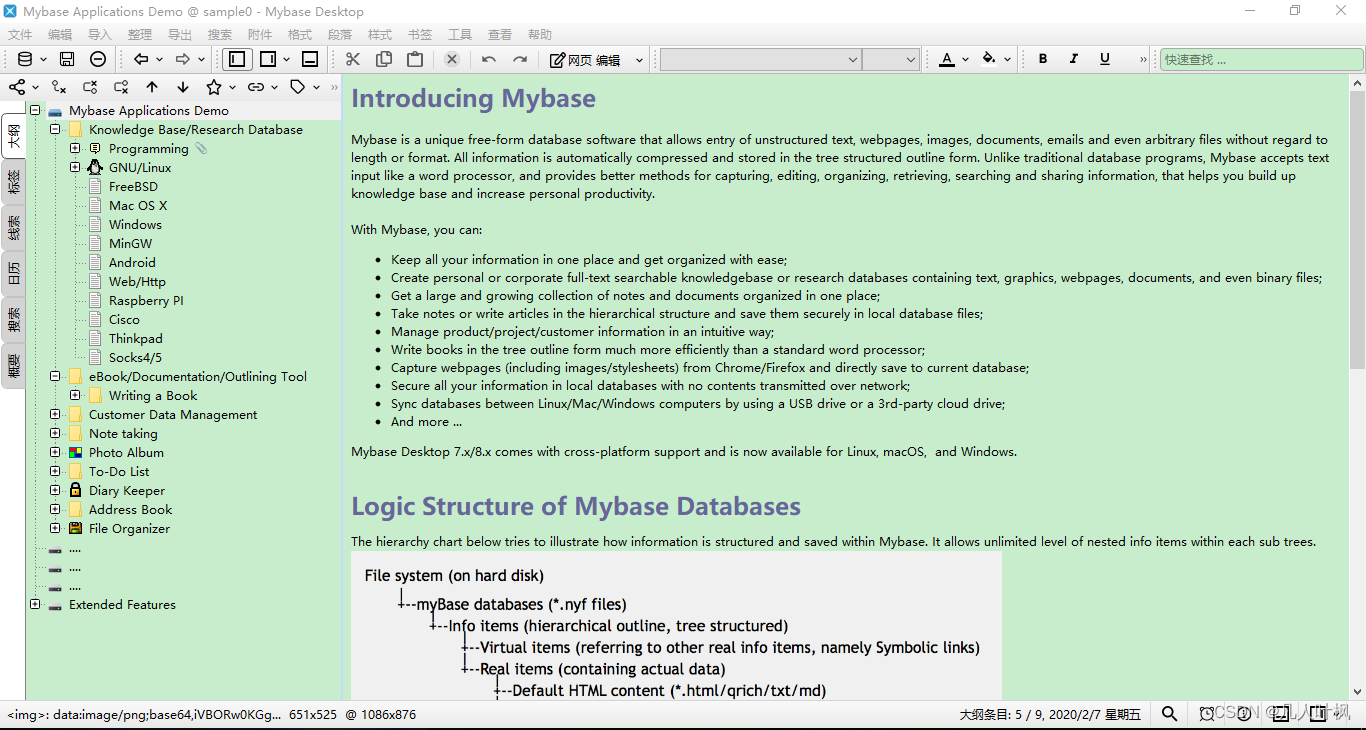Open the 网页 编辑 mode dropdown arrow
This screenshot has height=730, width=1366.
(639, 60)
